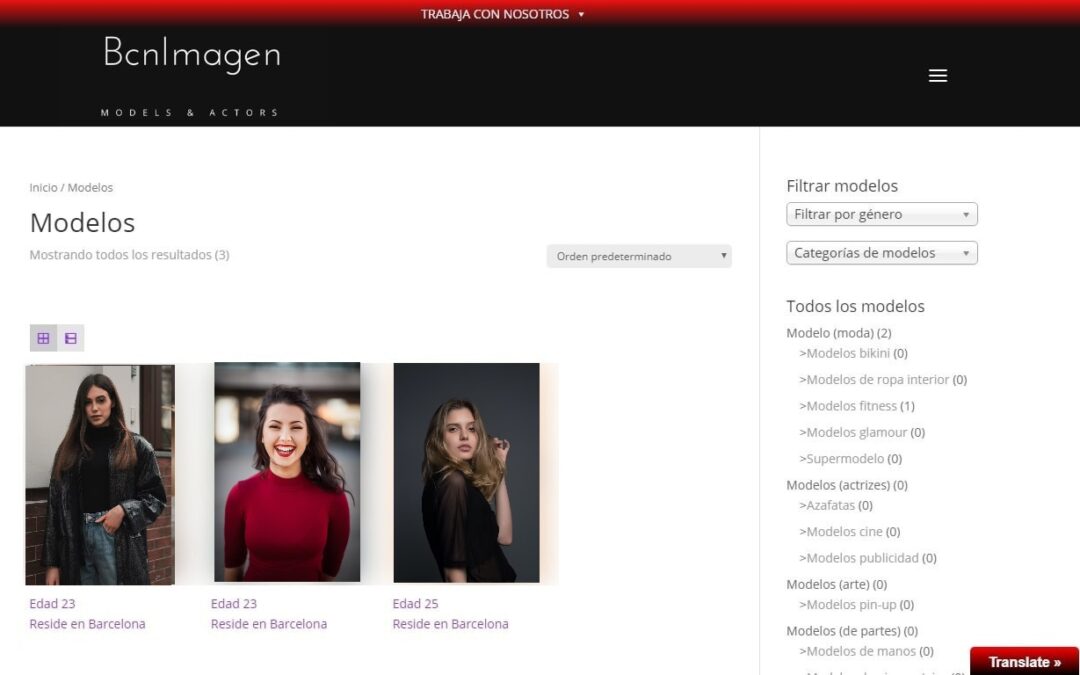Open the Filtrar por género dropdown
This screenshot has height=675, width=1080.
[x=881, y=214]
